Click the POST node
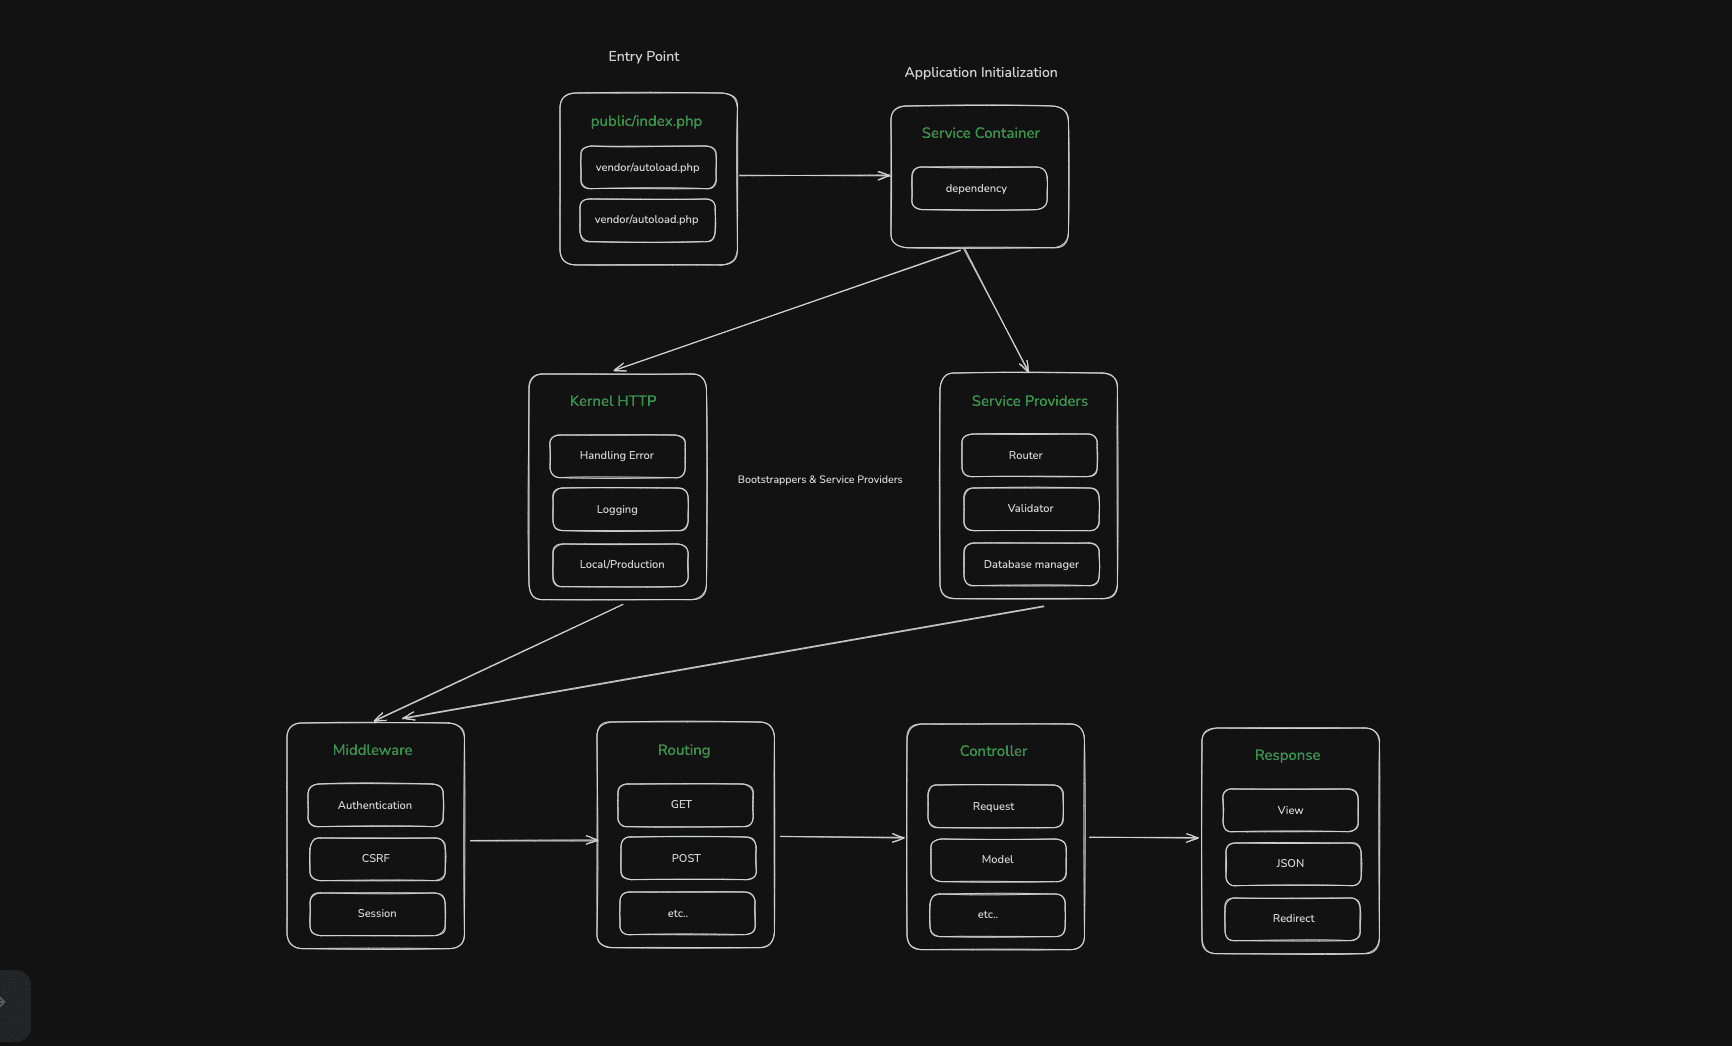The height and width of the screenshot is (1046, 1732). pos(687,858)
